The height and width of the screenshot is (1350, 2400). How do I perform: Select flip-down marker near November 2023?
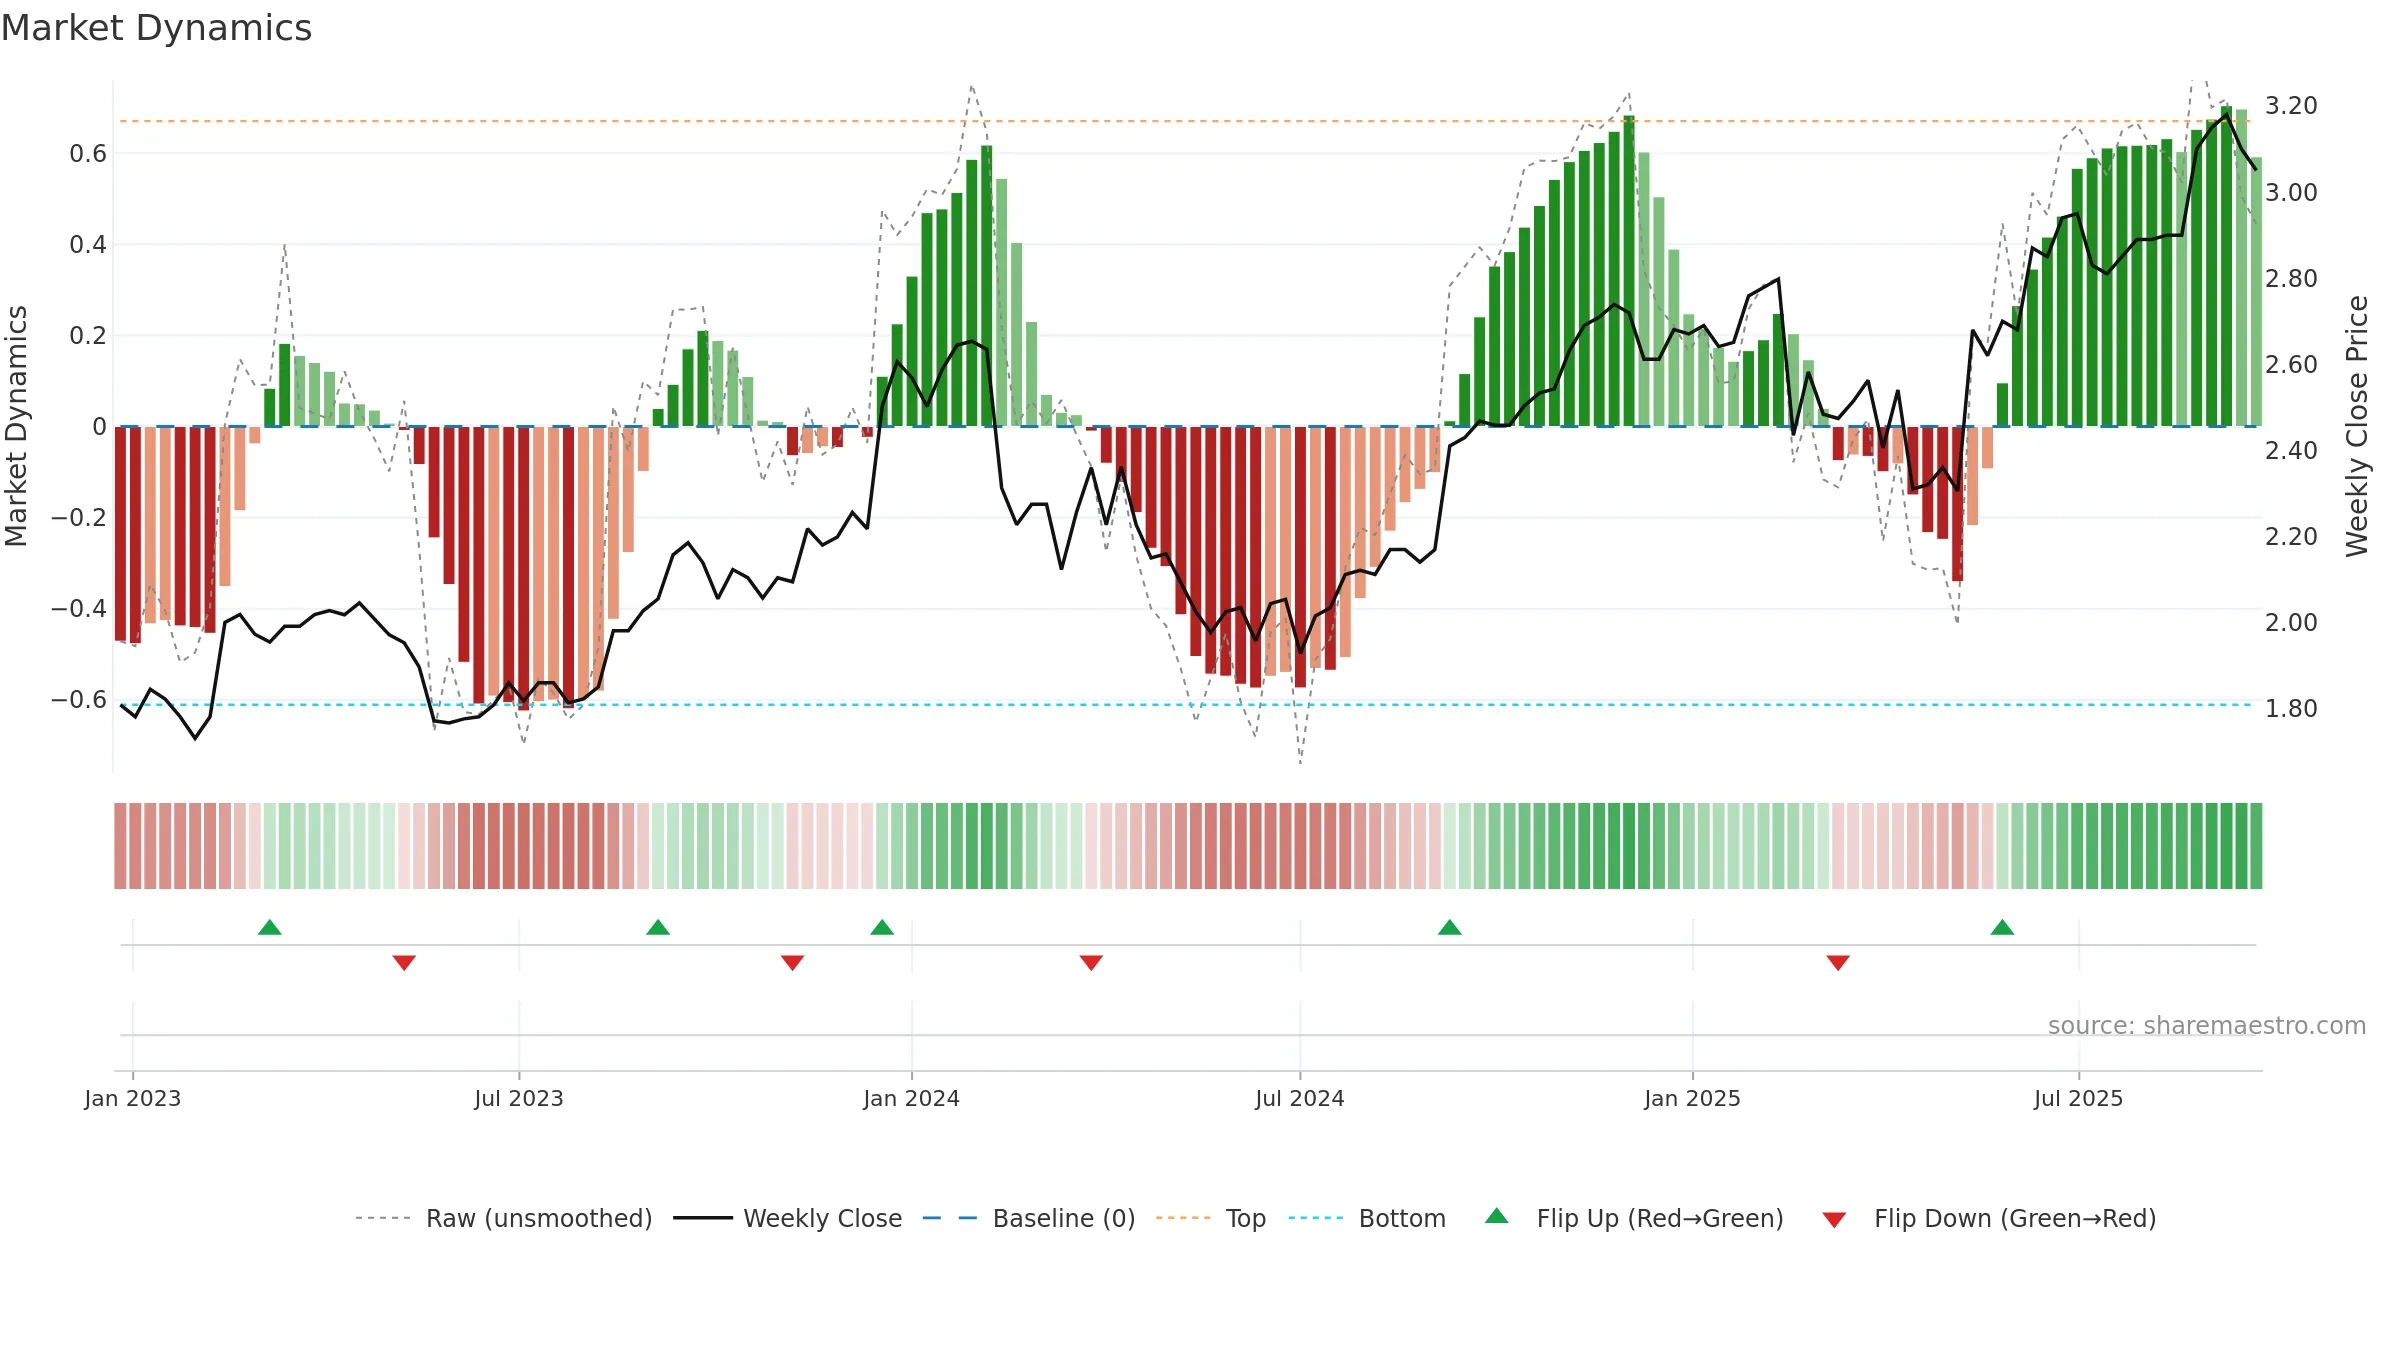(x=792, y=963)
